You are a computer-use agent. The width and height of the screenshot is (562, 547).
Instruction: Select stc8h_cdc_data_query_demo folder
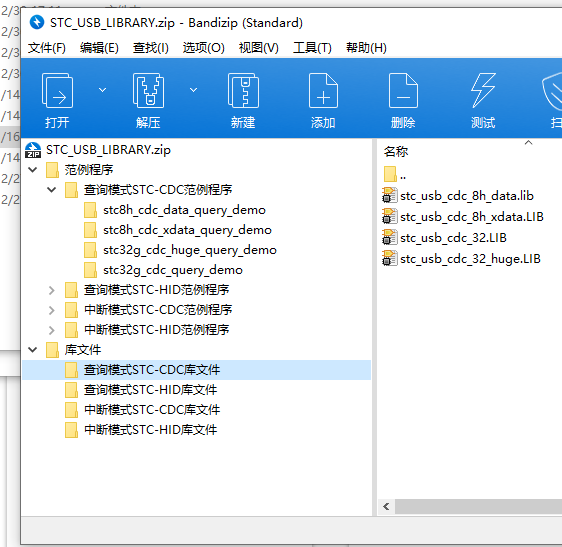[184, 210]
